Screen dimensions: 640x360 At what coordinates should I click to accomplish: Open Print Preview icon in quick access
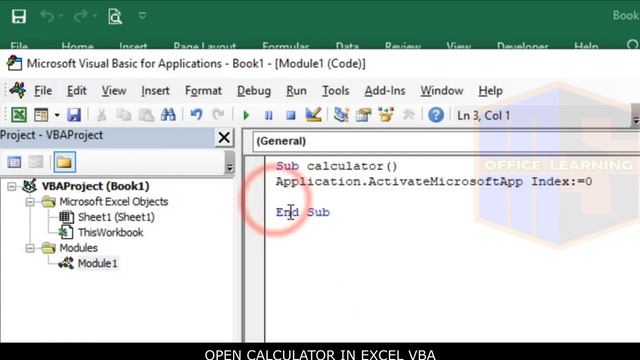[115, 16]
